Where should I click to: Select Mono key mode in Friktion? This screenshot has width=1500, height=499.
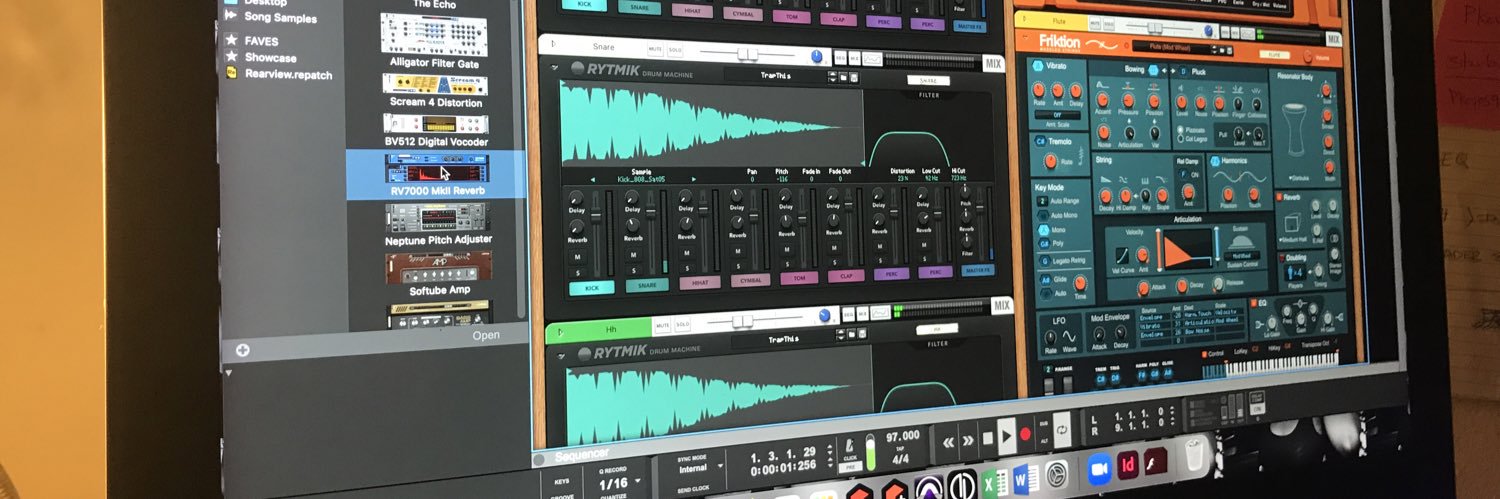click(x=1044, y=231)
